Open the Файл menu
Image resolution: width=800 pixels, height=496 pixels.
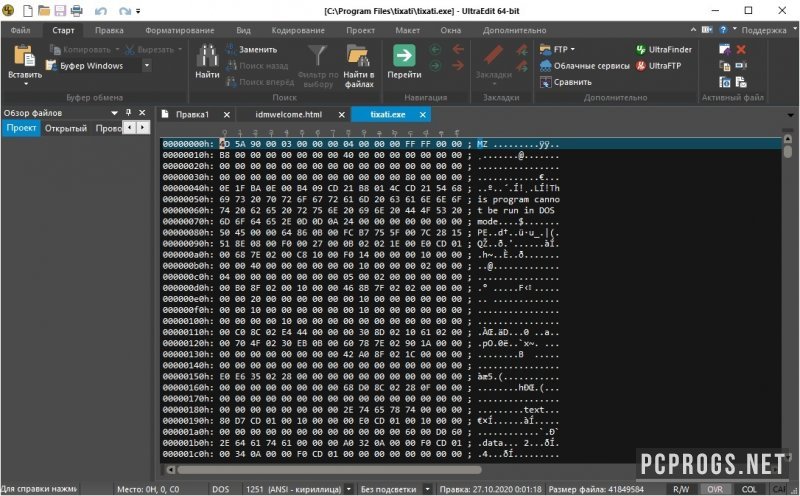tap(20, 30)
